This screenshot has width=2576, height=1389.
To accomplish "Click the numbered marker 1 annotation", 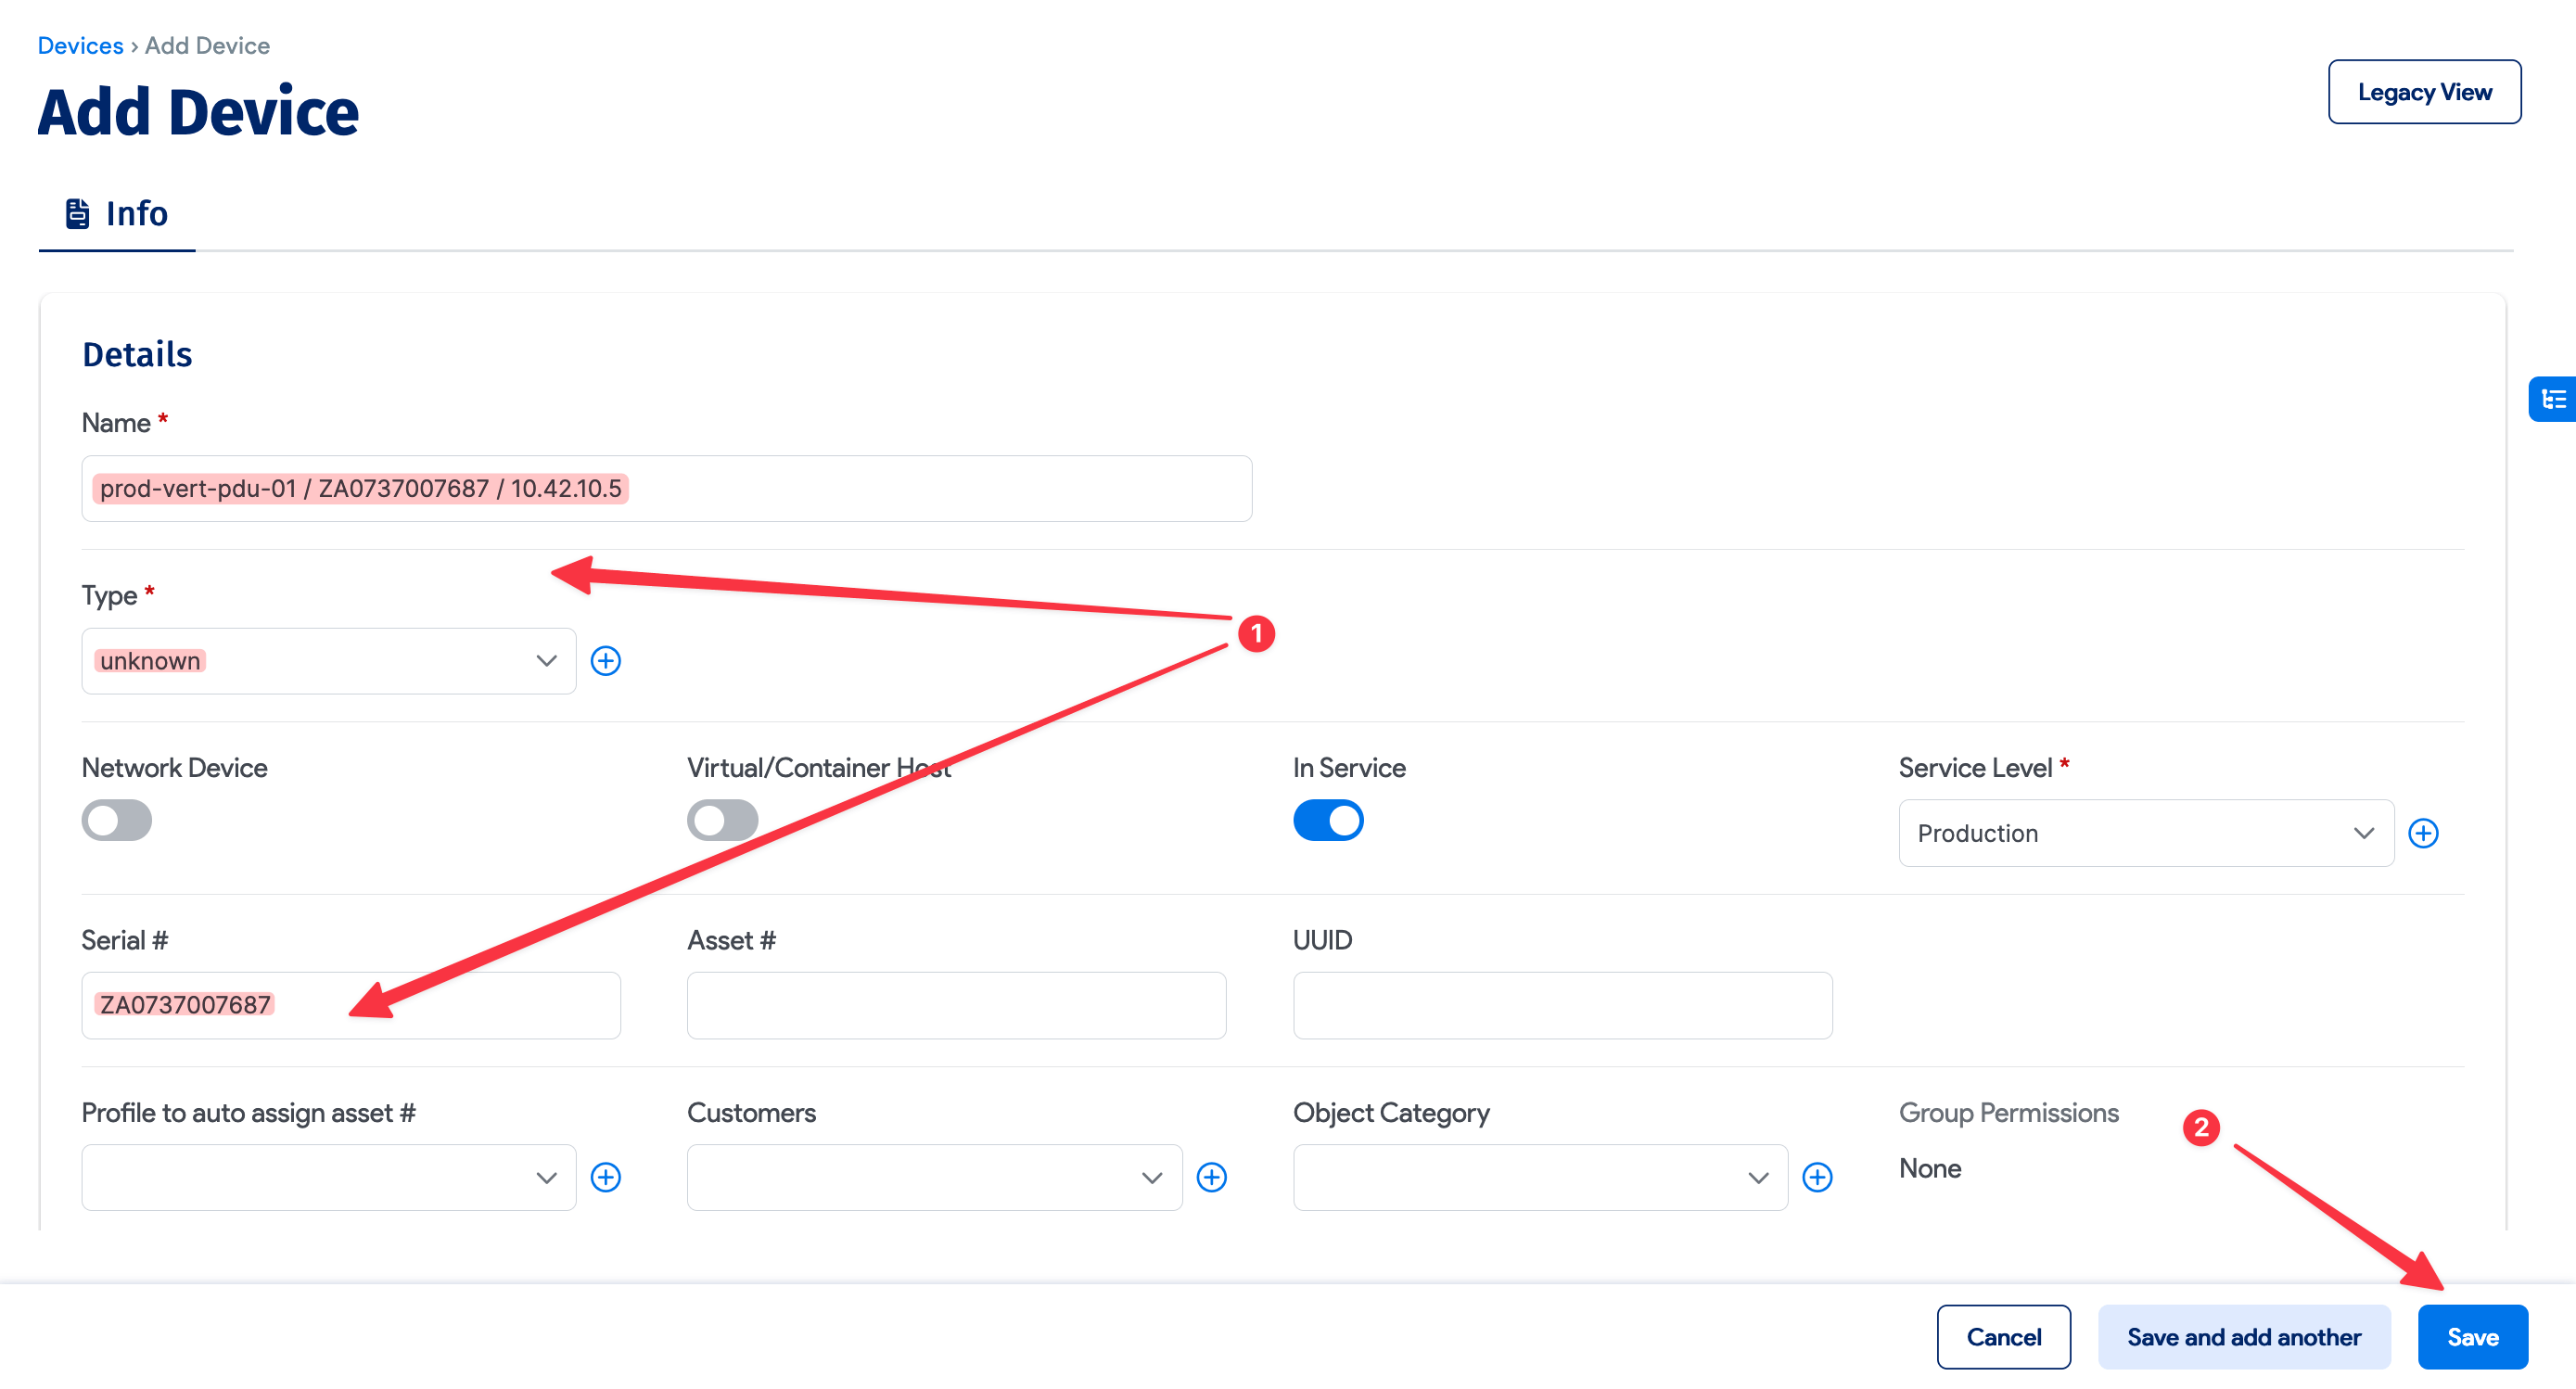I will point(1258,633).
